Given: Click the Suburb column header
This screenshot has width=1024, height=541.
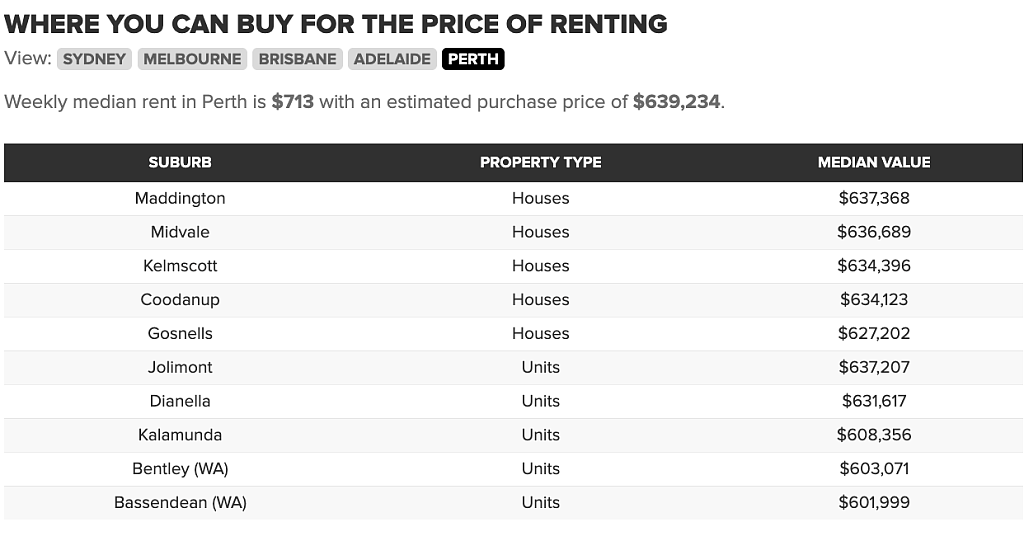Looking at the screenshot, I should coord(180,163).
